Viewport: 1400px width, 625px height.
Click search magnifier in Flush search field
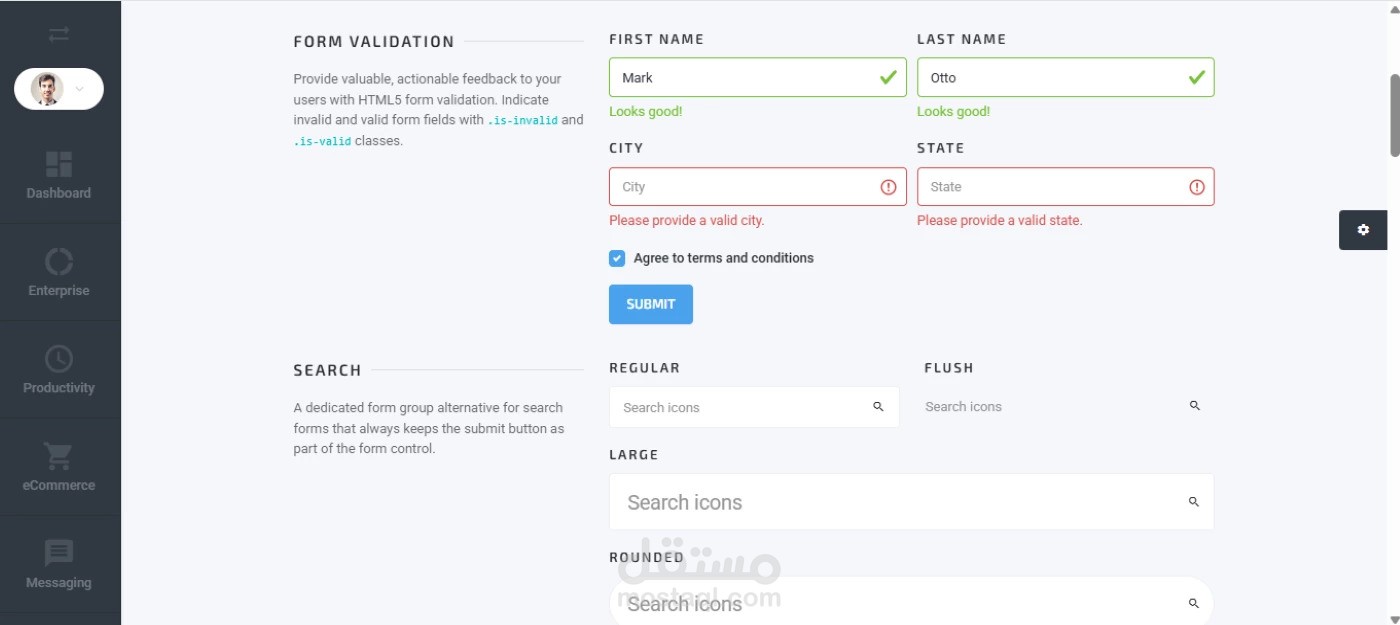point(1194,406)
